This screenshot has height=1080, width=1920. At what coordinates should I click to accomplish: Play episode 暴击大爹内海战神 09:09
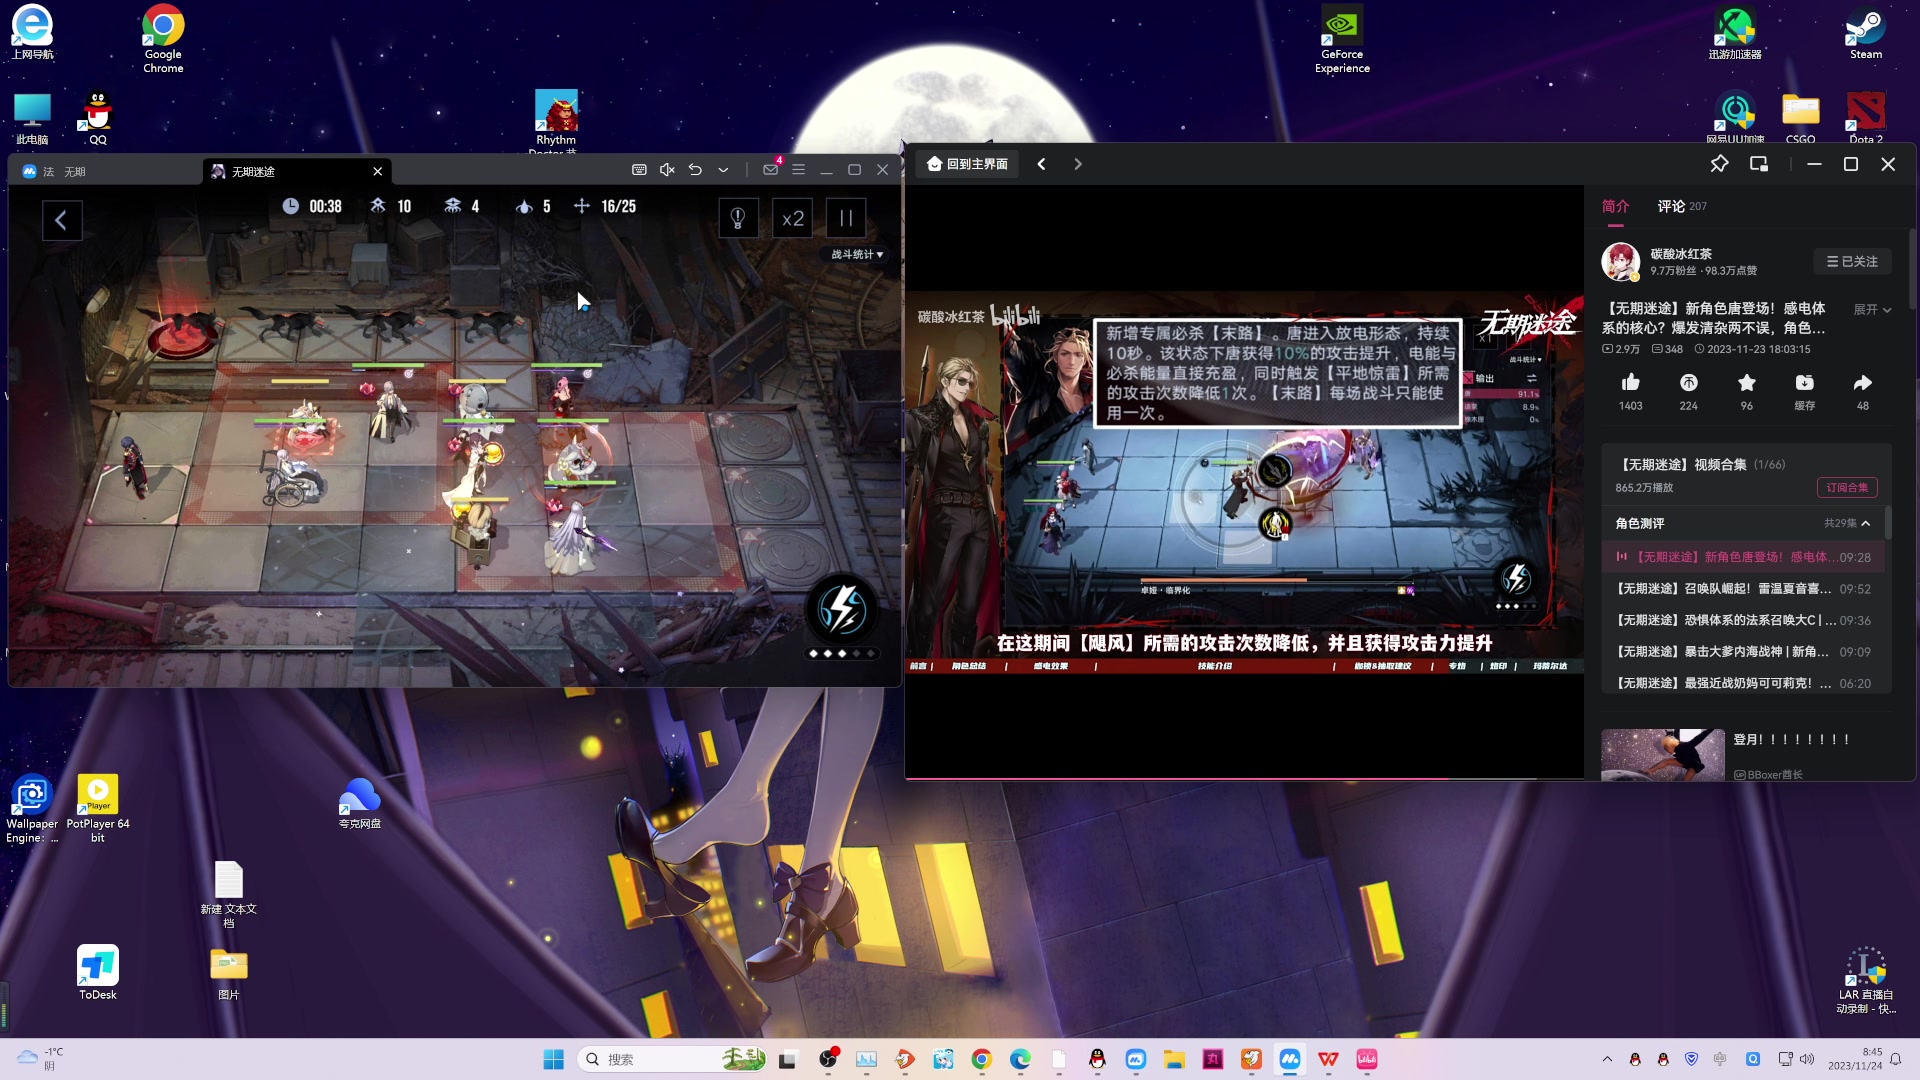1744,652
